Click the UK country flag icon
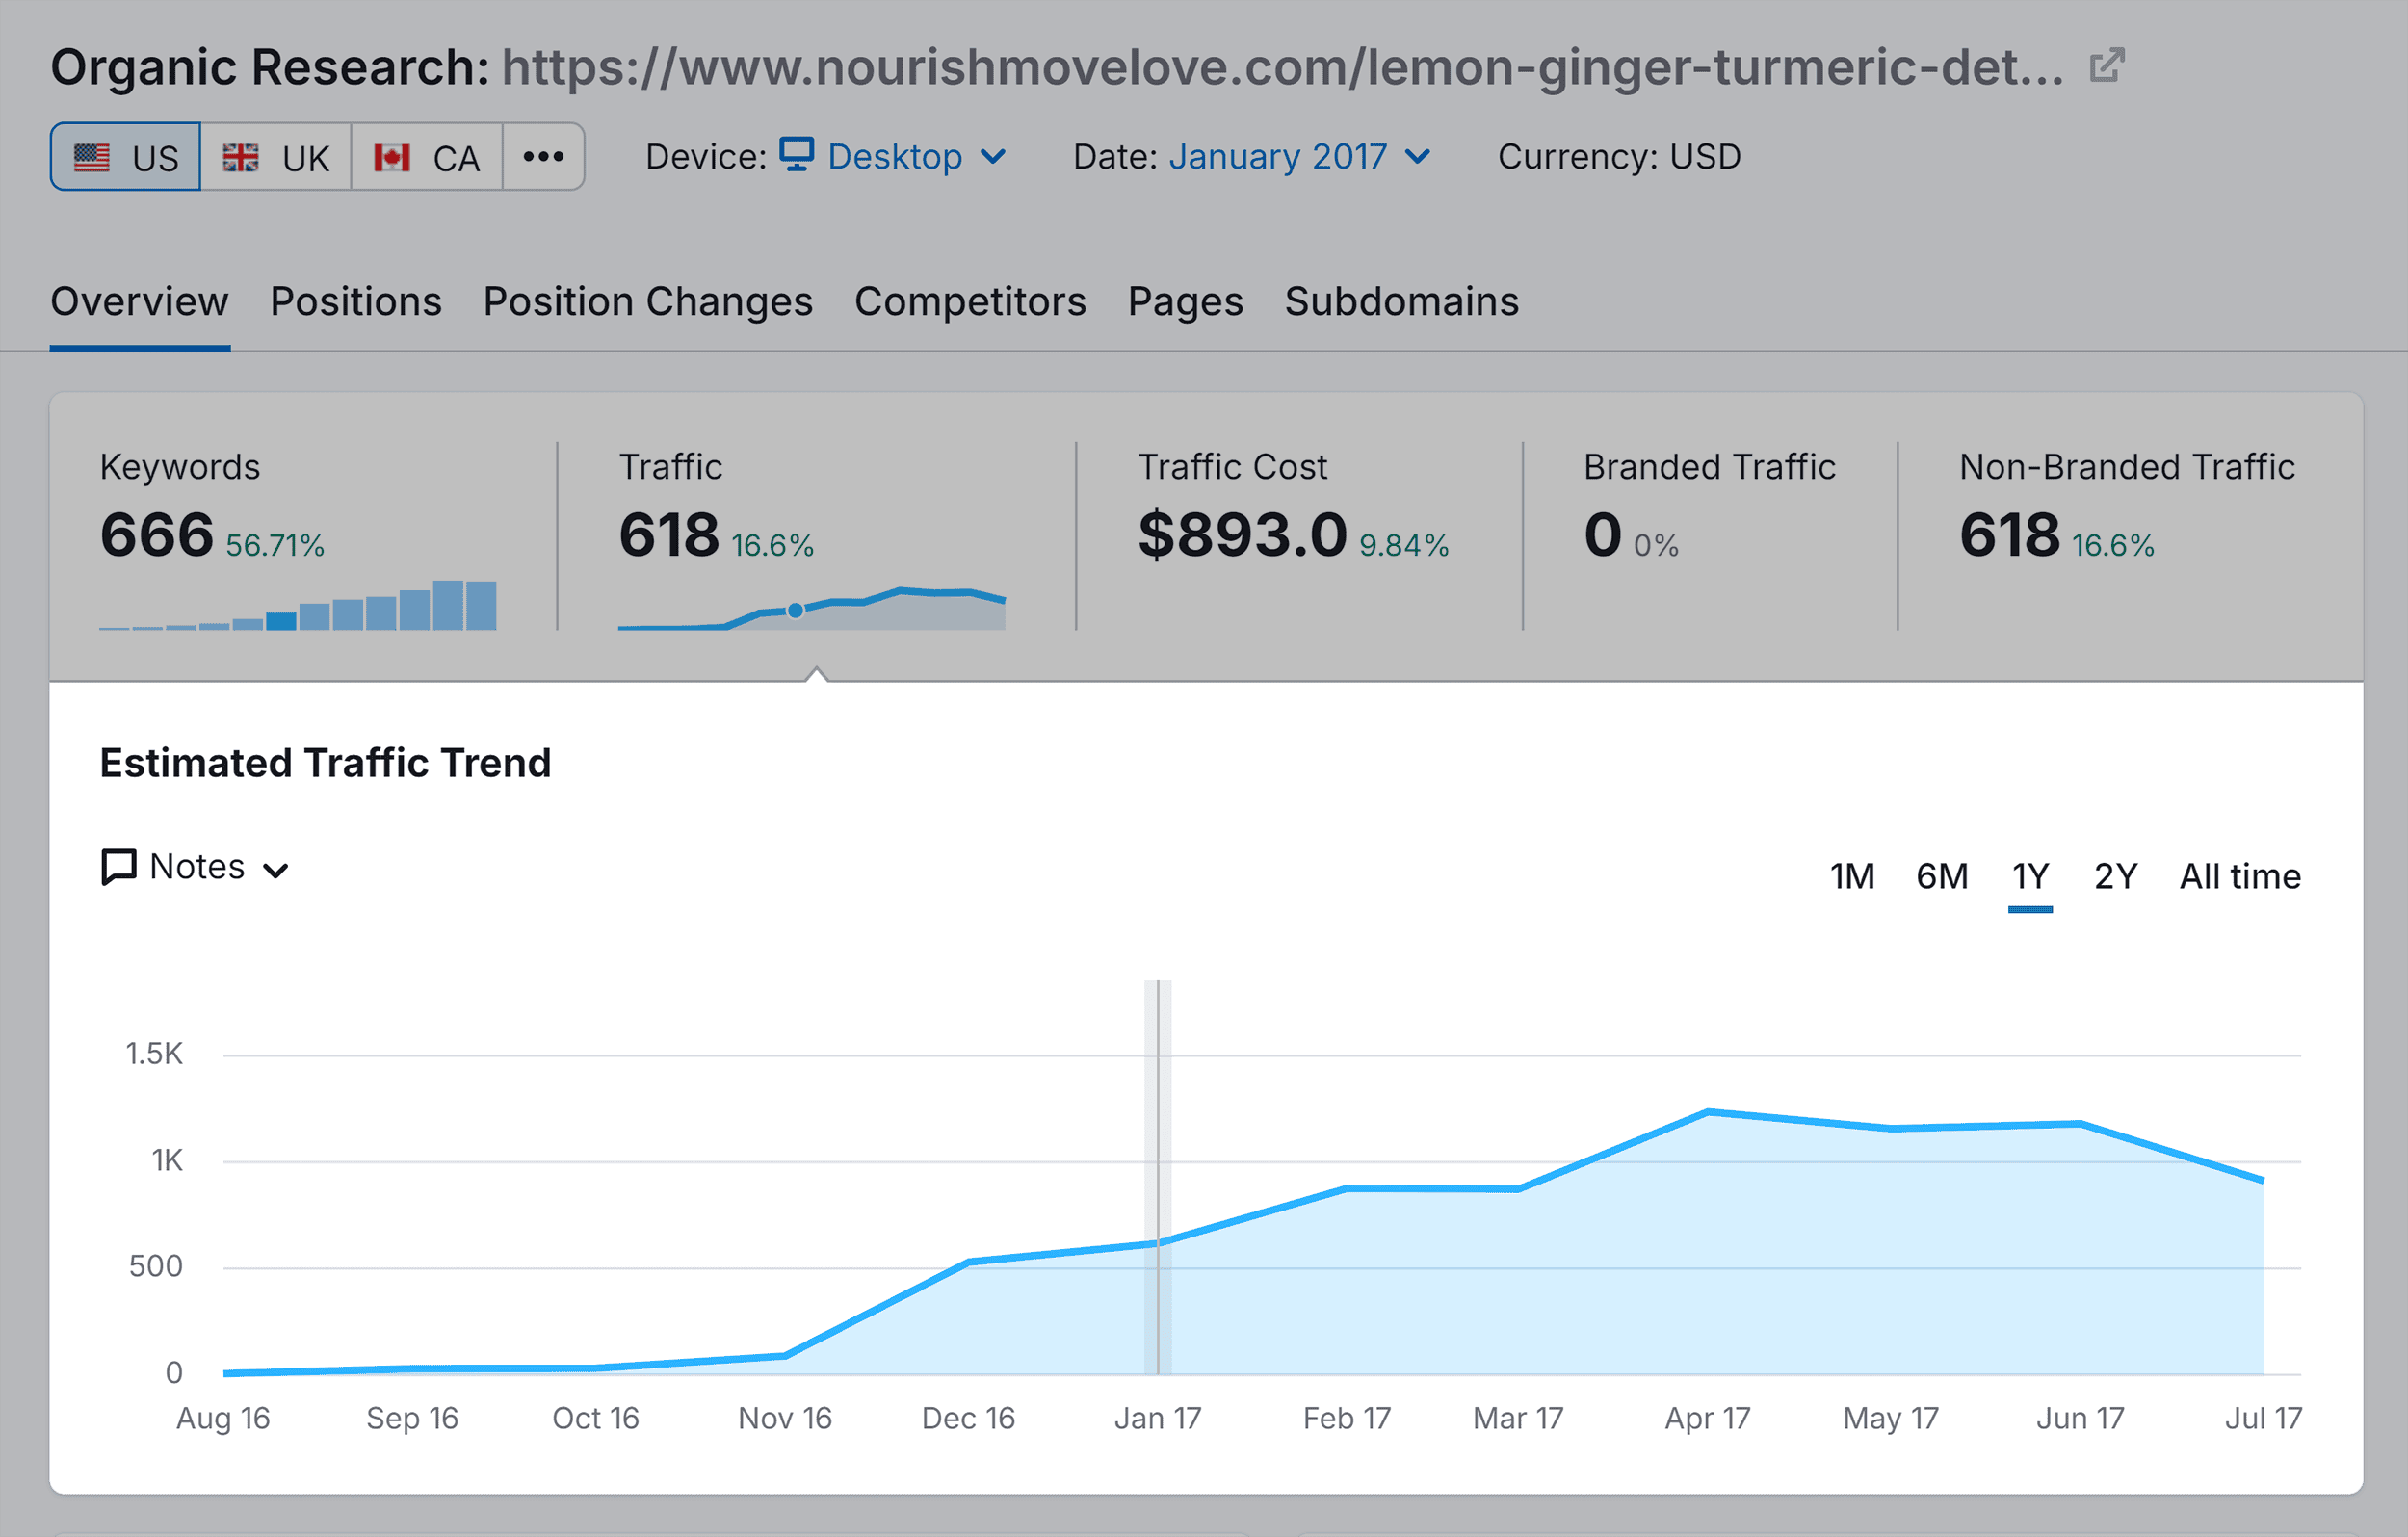This screenshot has height=1537, width=2408. pos(239,158)
